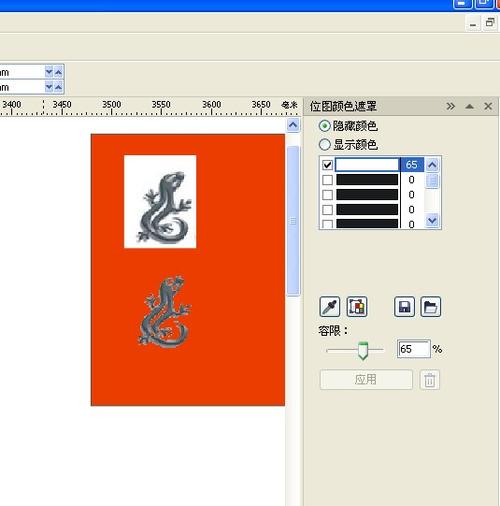Image resolution: width=500 pixels, height=506 pixels.
Task: Click the canvas vertical scrollbar up arrow
Action: click(293, 125)
